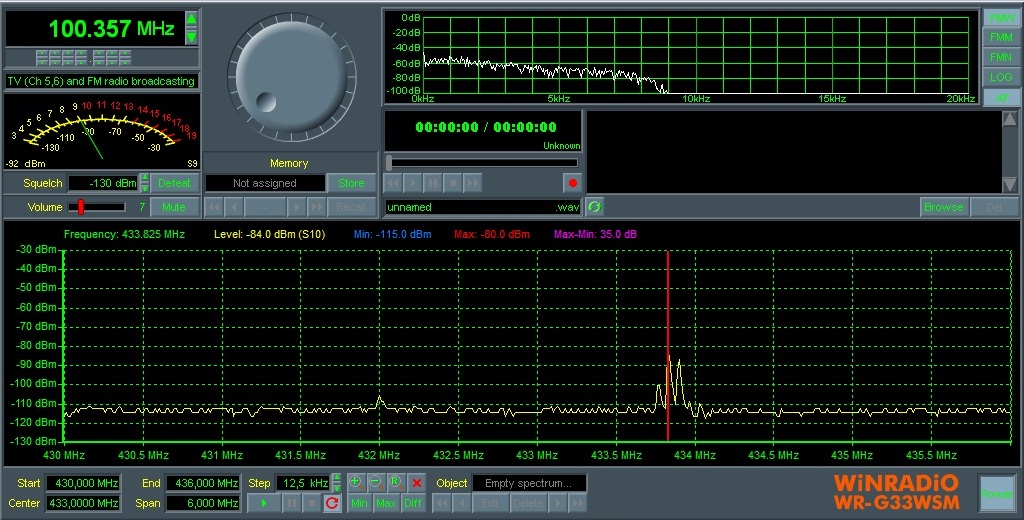Click the red marker line in spectrum
The image size is (1024, 520).
point(667,346)
